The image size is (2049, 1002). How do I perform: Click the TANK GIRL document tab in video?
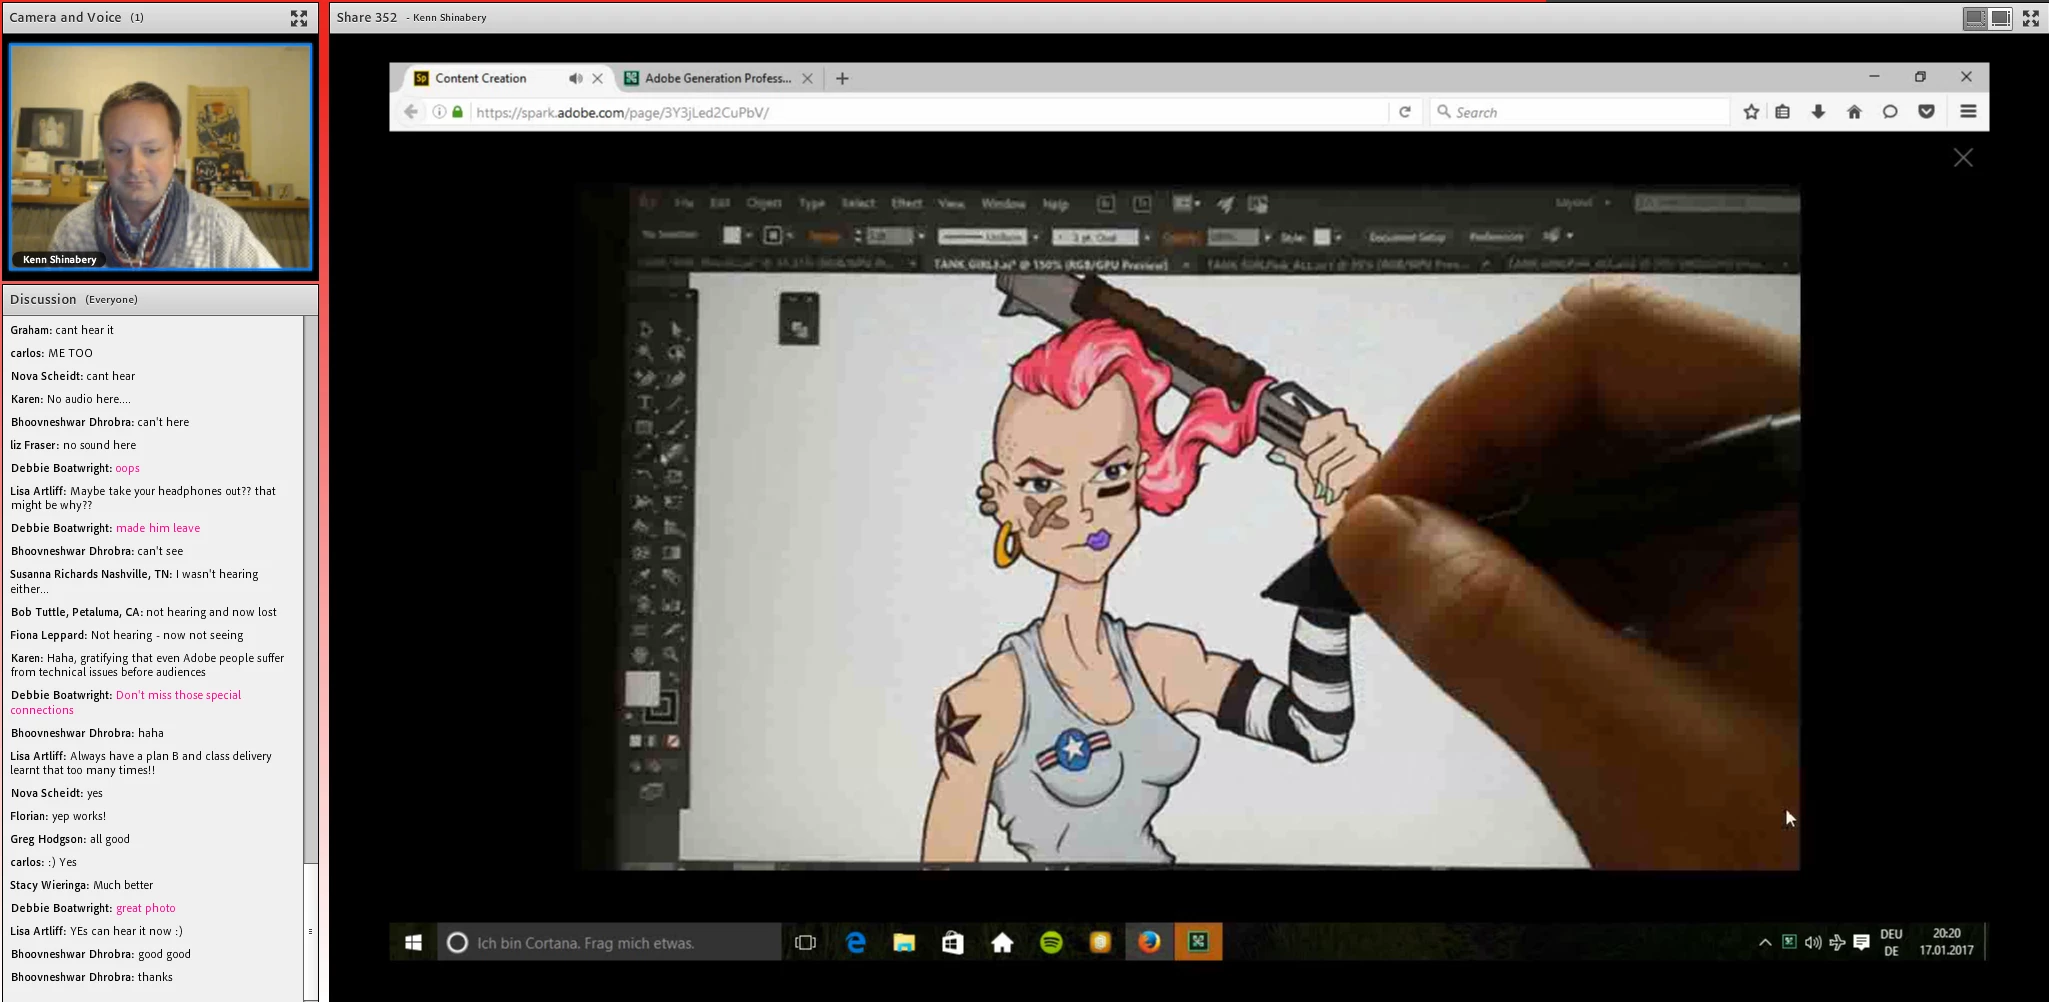pos(1050,265)
